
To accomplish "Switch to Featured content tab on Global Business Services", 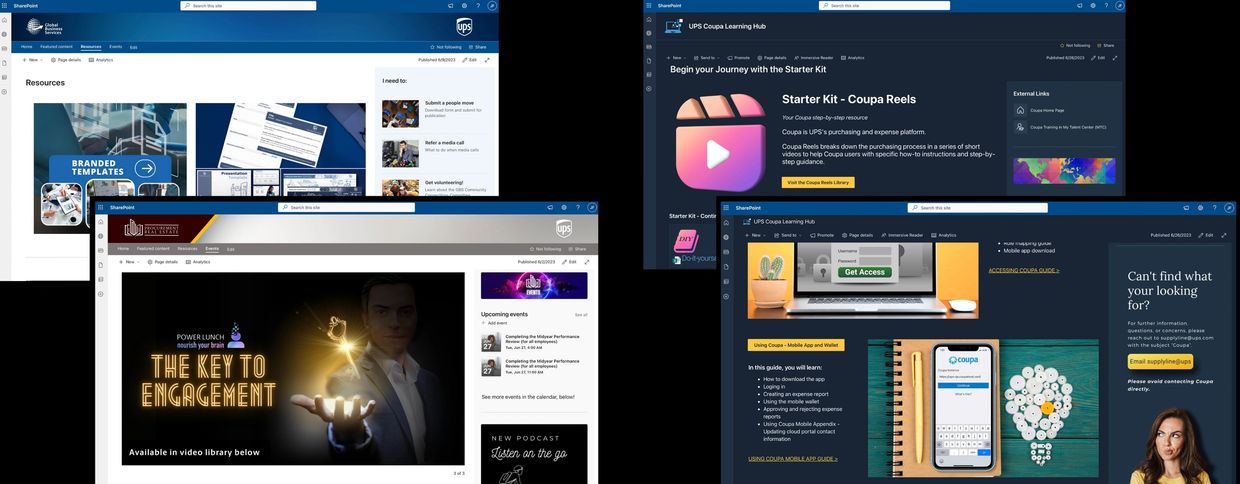I will click(56, 47).
